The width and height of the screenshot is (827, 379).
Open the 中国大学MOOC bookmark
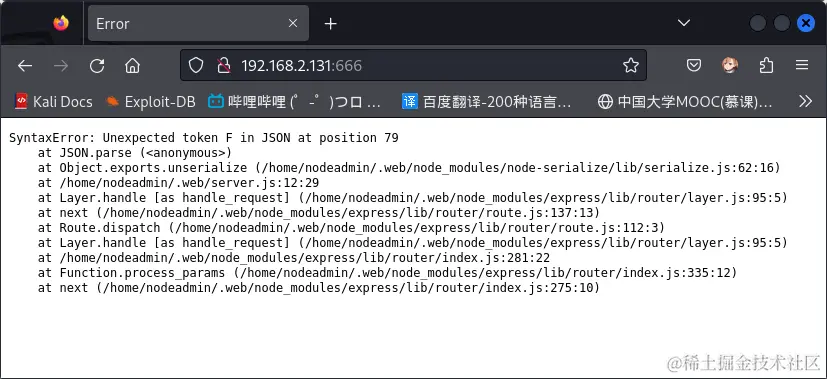[x=686, y=102]
